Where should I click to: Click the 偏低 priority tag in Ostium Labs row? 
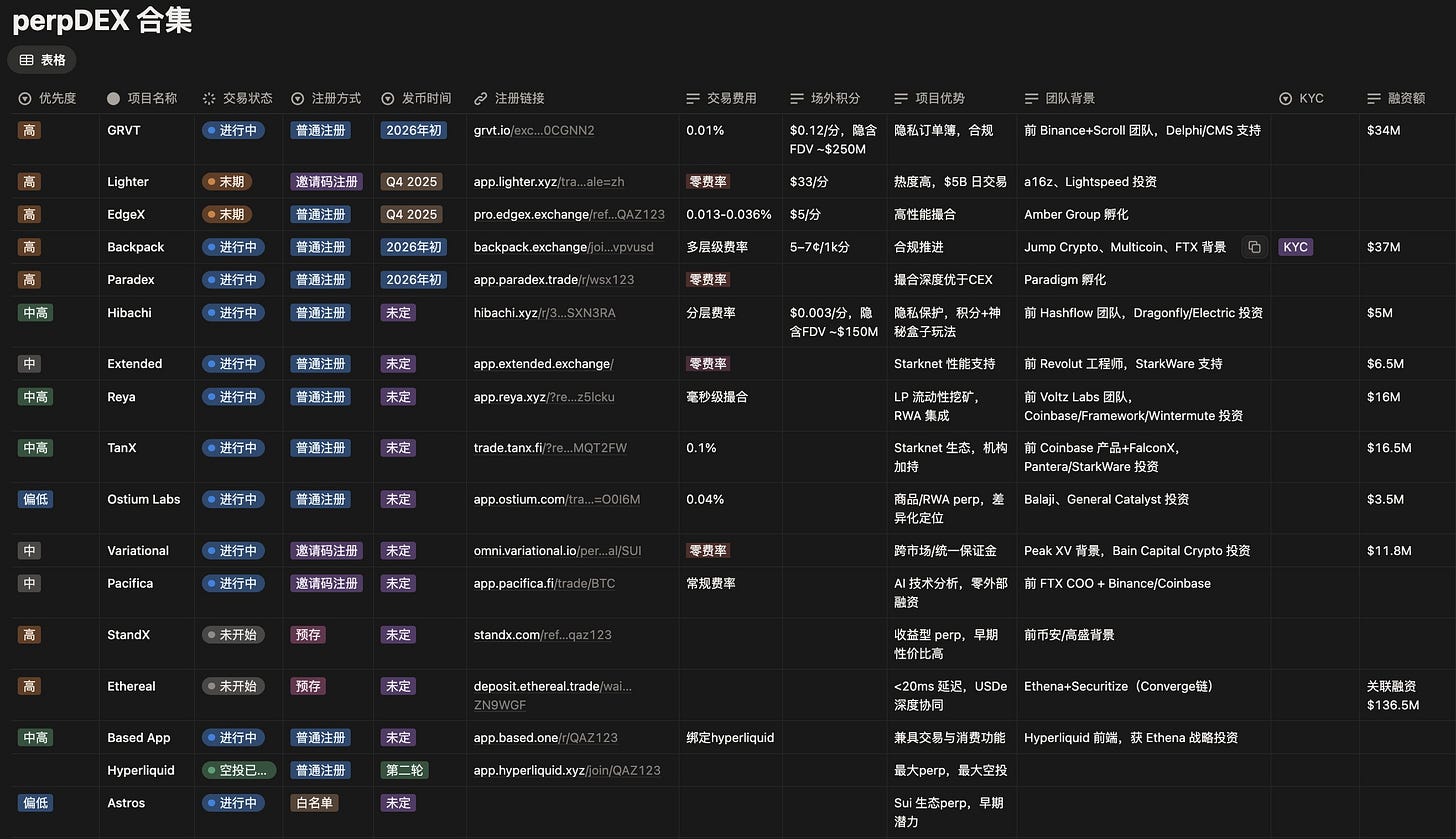coord(35,499)
